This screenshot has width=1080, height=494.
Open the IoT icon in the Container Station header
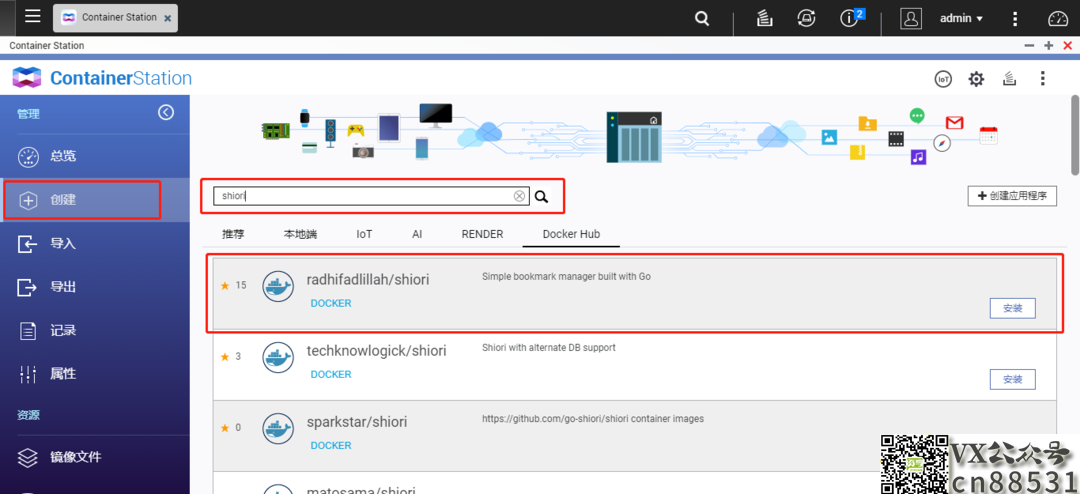coord(942,79)
